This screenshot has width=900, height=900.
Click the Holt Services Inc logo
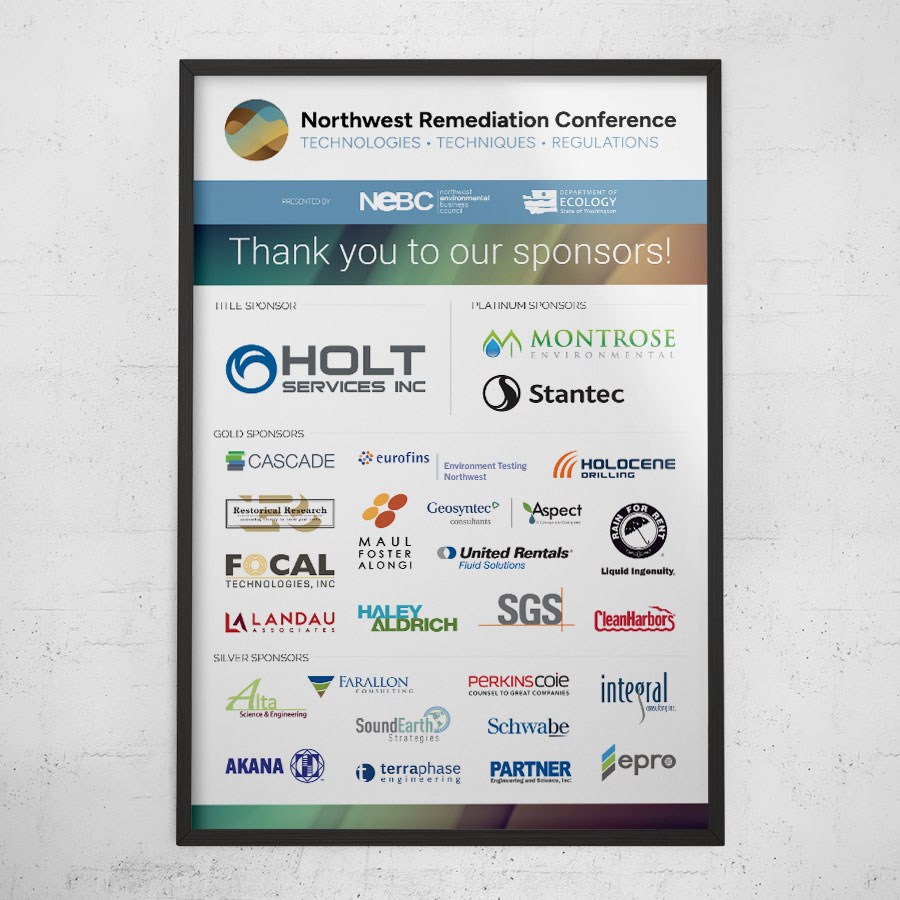click(x=325, y=368)
